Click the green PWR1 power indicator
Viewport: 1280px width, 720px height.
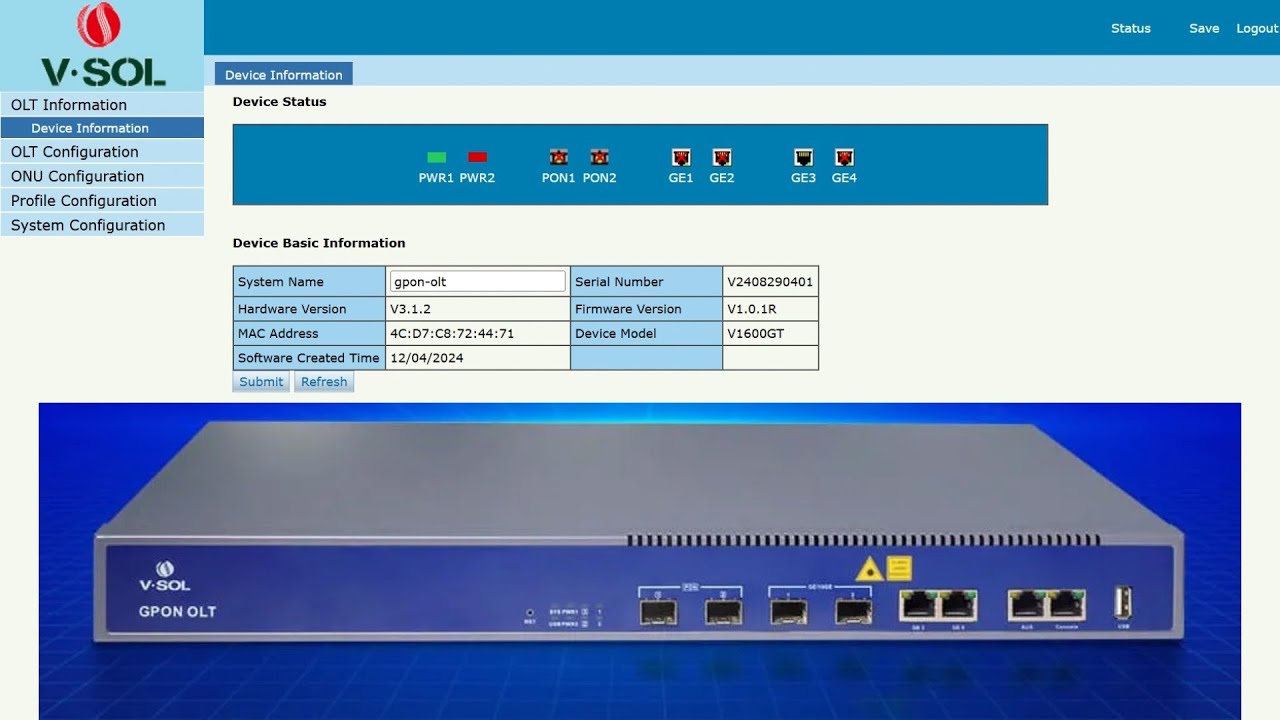coord(436,157)
